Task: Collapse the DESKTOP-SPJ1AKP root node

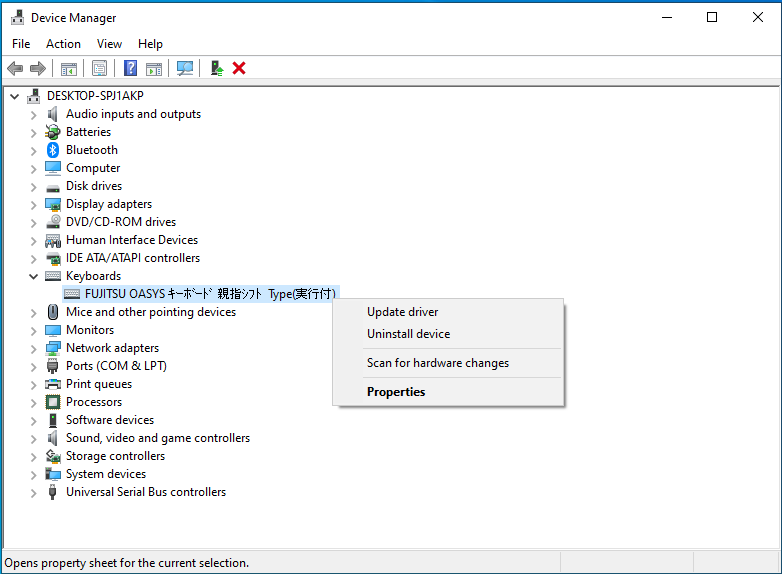Action: point(15,96)
